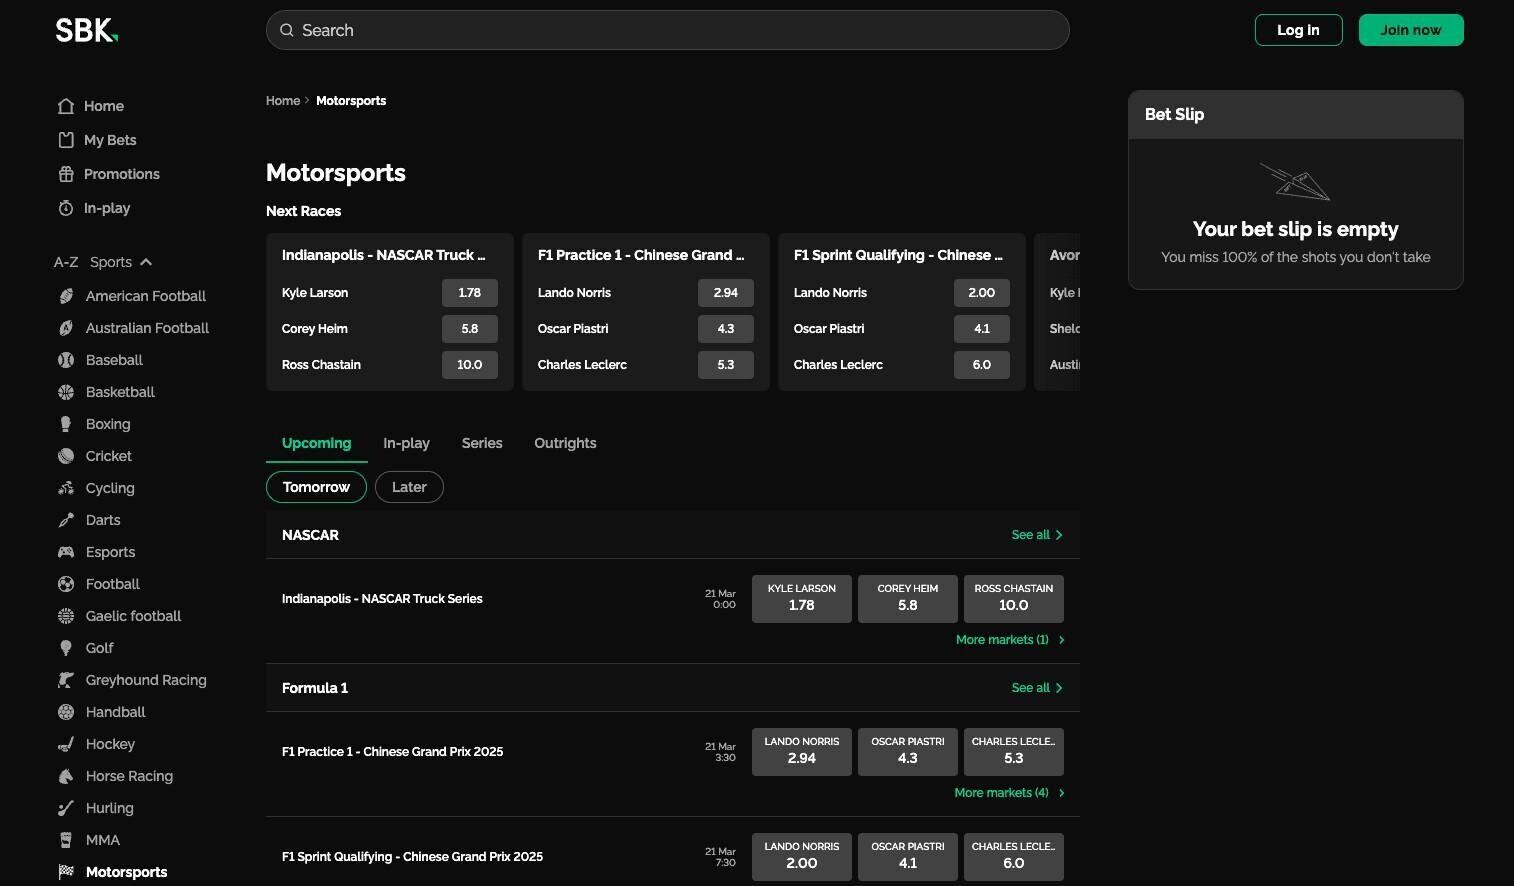Pick Oscar Piastri 4.3 in F1 Practice card

[726, 329]
